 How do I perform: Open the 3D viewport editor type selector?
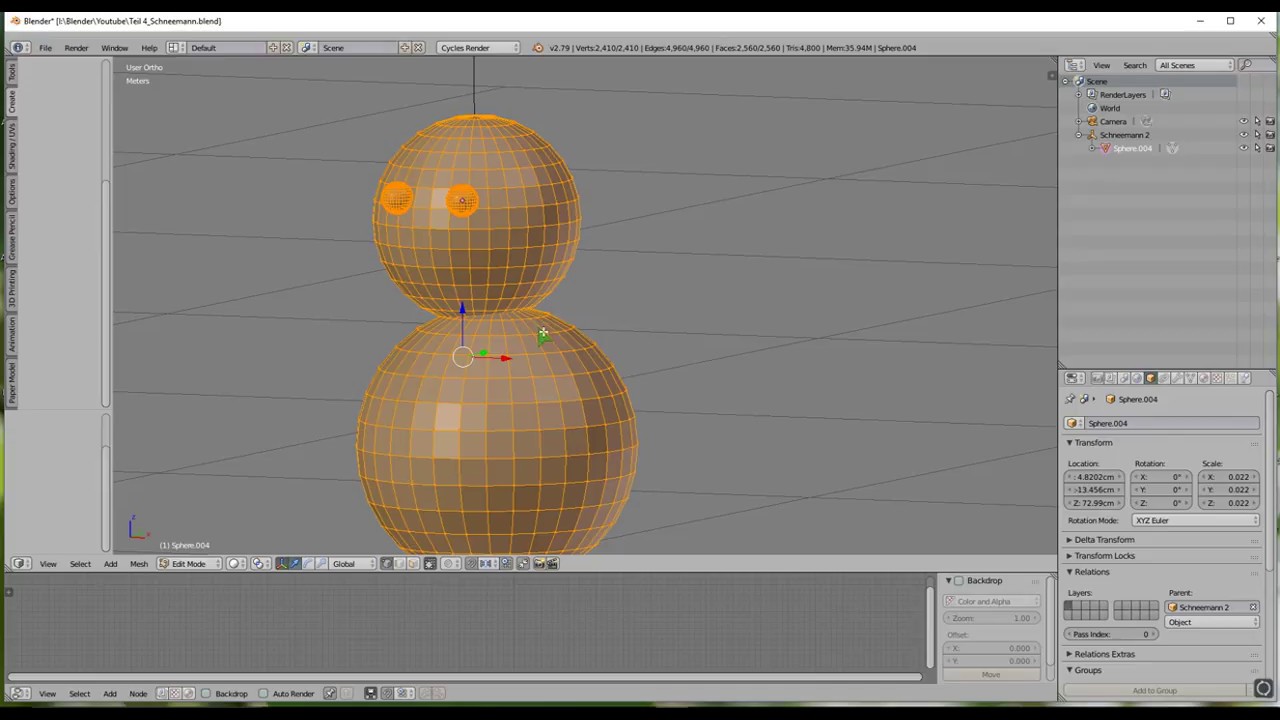pyautogui.click(x=20, y=564)
